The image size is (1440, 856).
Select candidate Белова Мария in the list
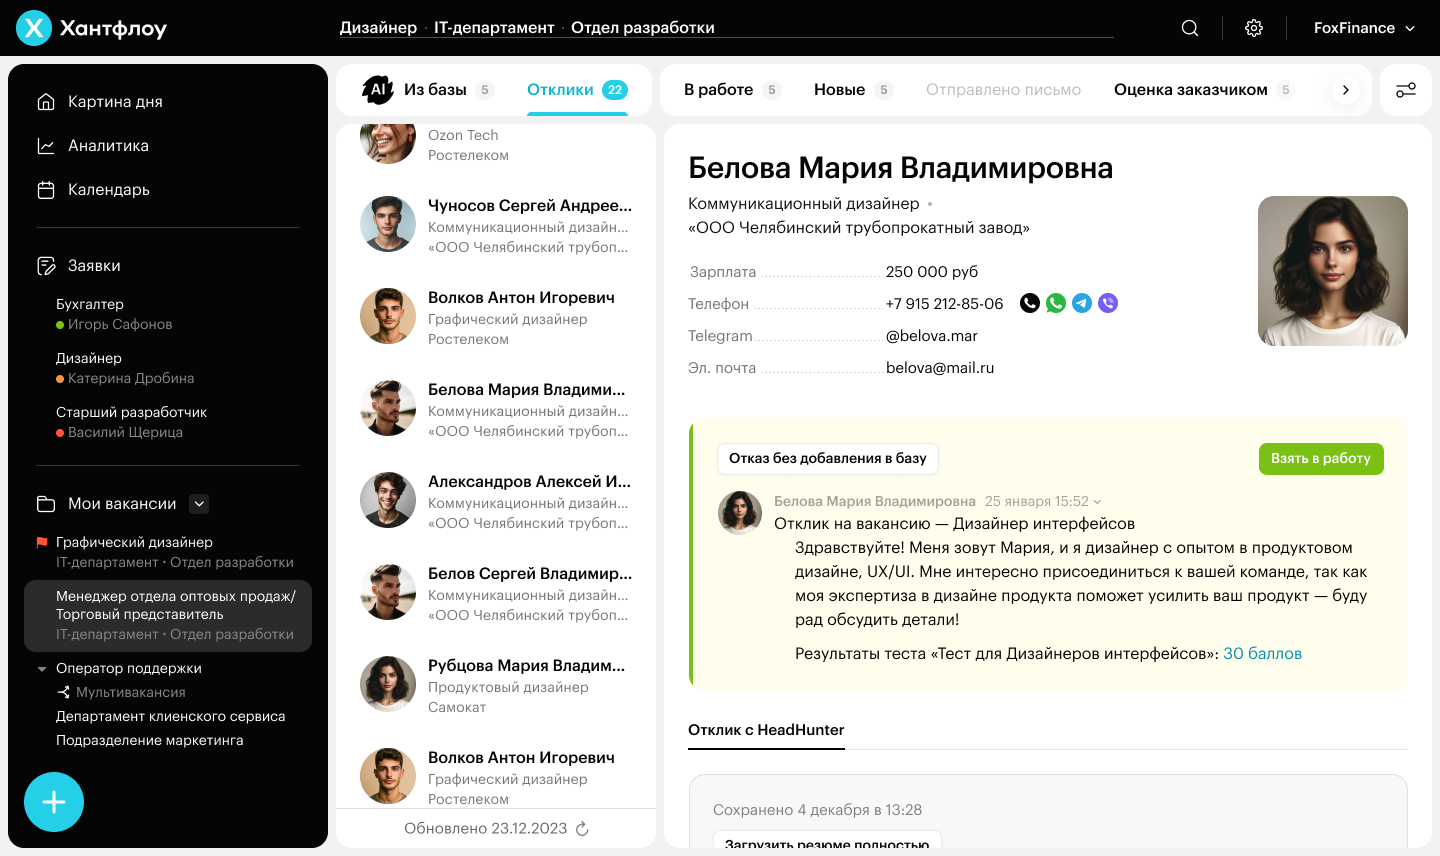click(x=496, y=409)
